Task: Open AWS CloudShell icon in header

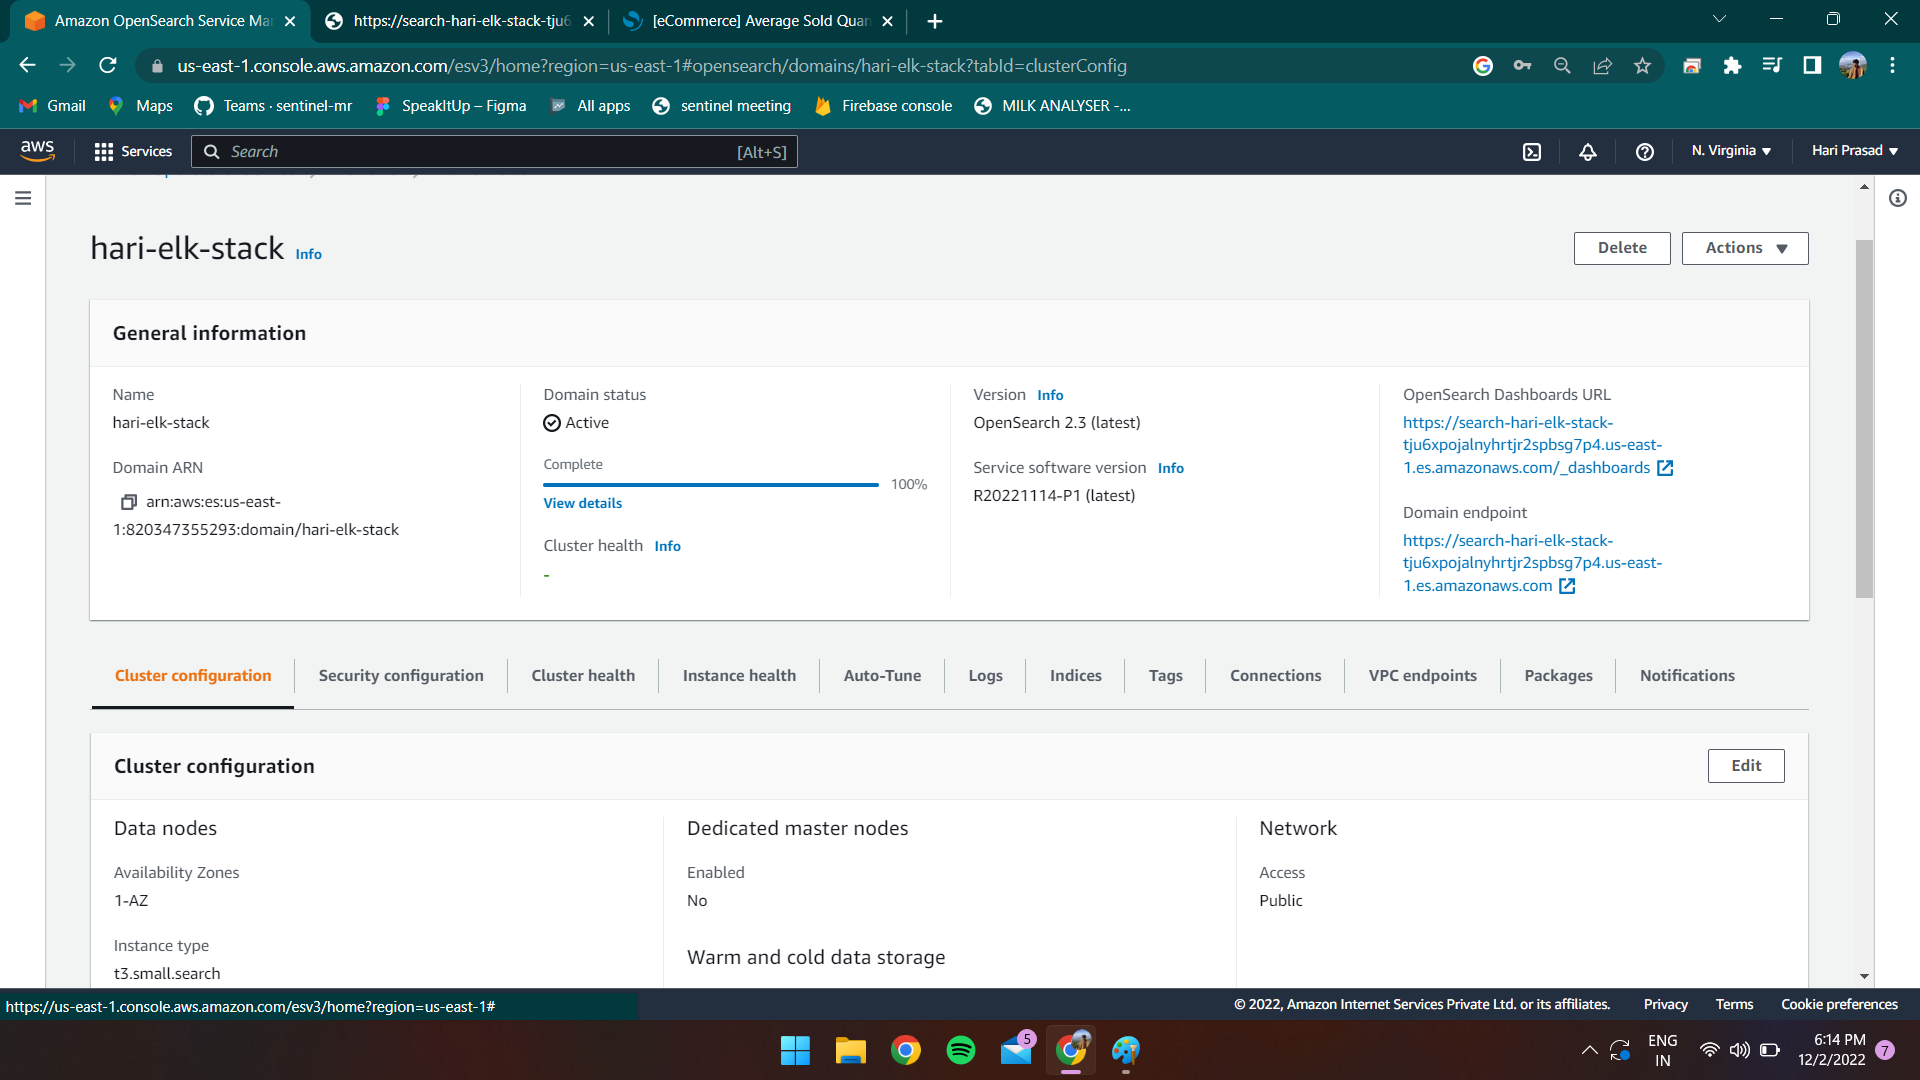Action: [1531, 152]
